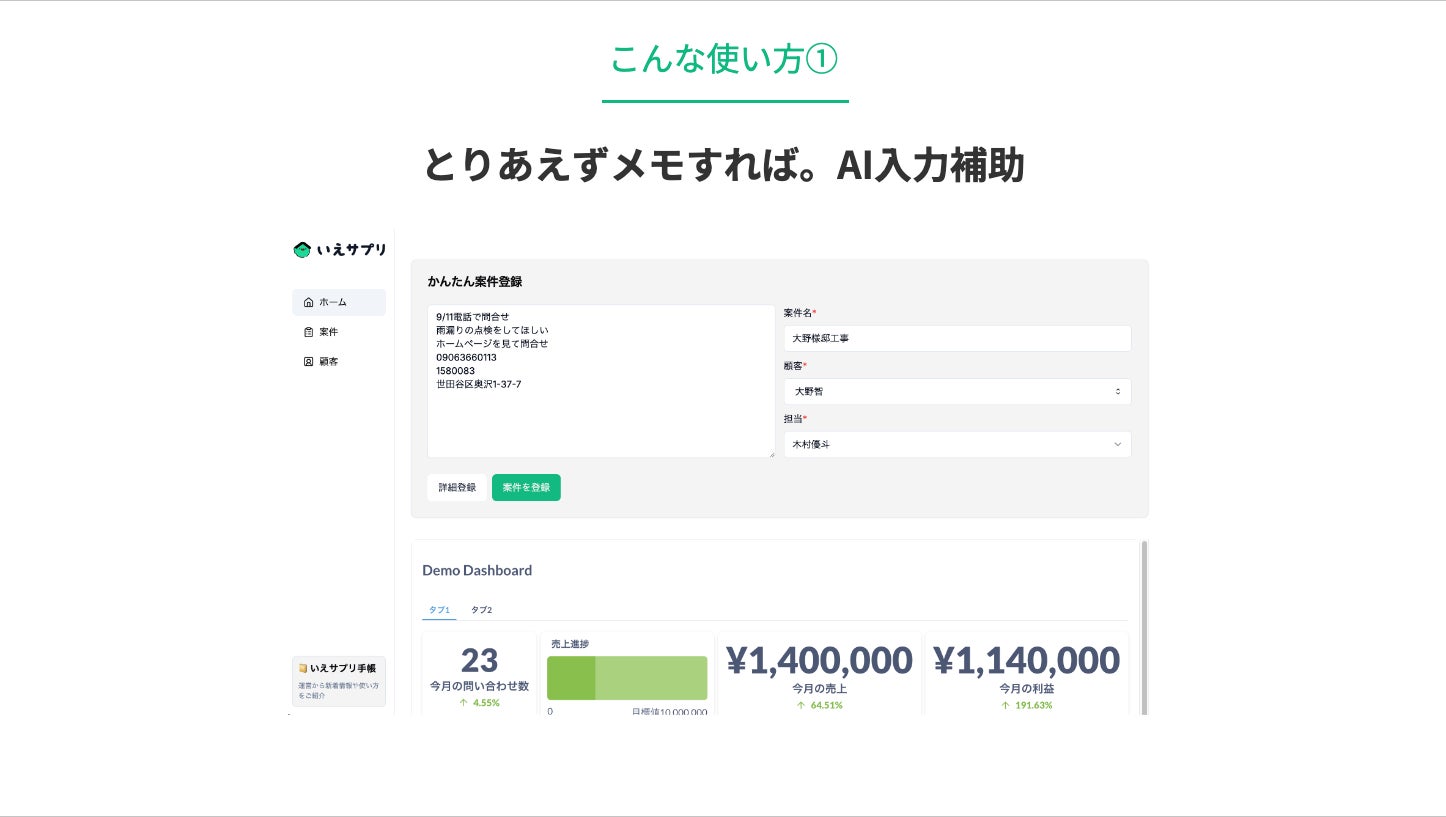Click the 売上進捗 green progress bar
The height and width of the screenshot is (817, 1446).
[627, 678]
